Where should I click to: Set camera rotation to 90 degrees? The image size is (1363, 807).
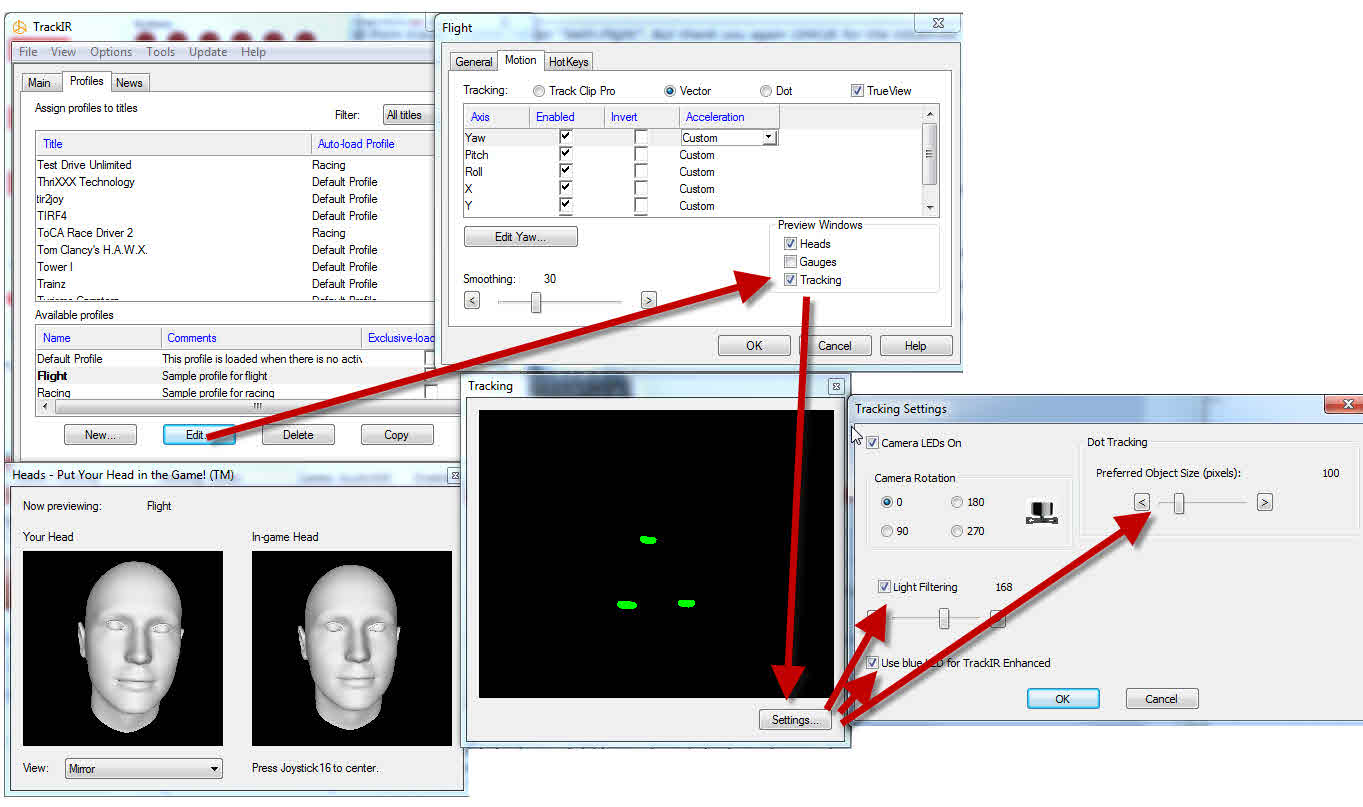[886, 531]
